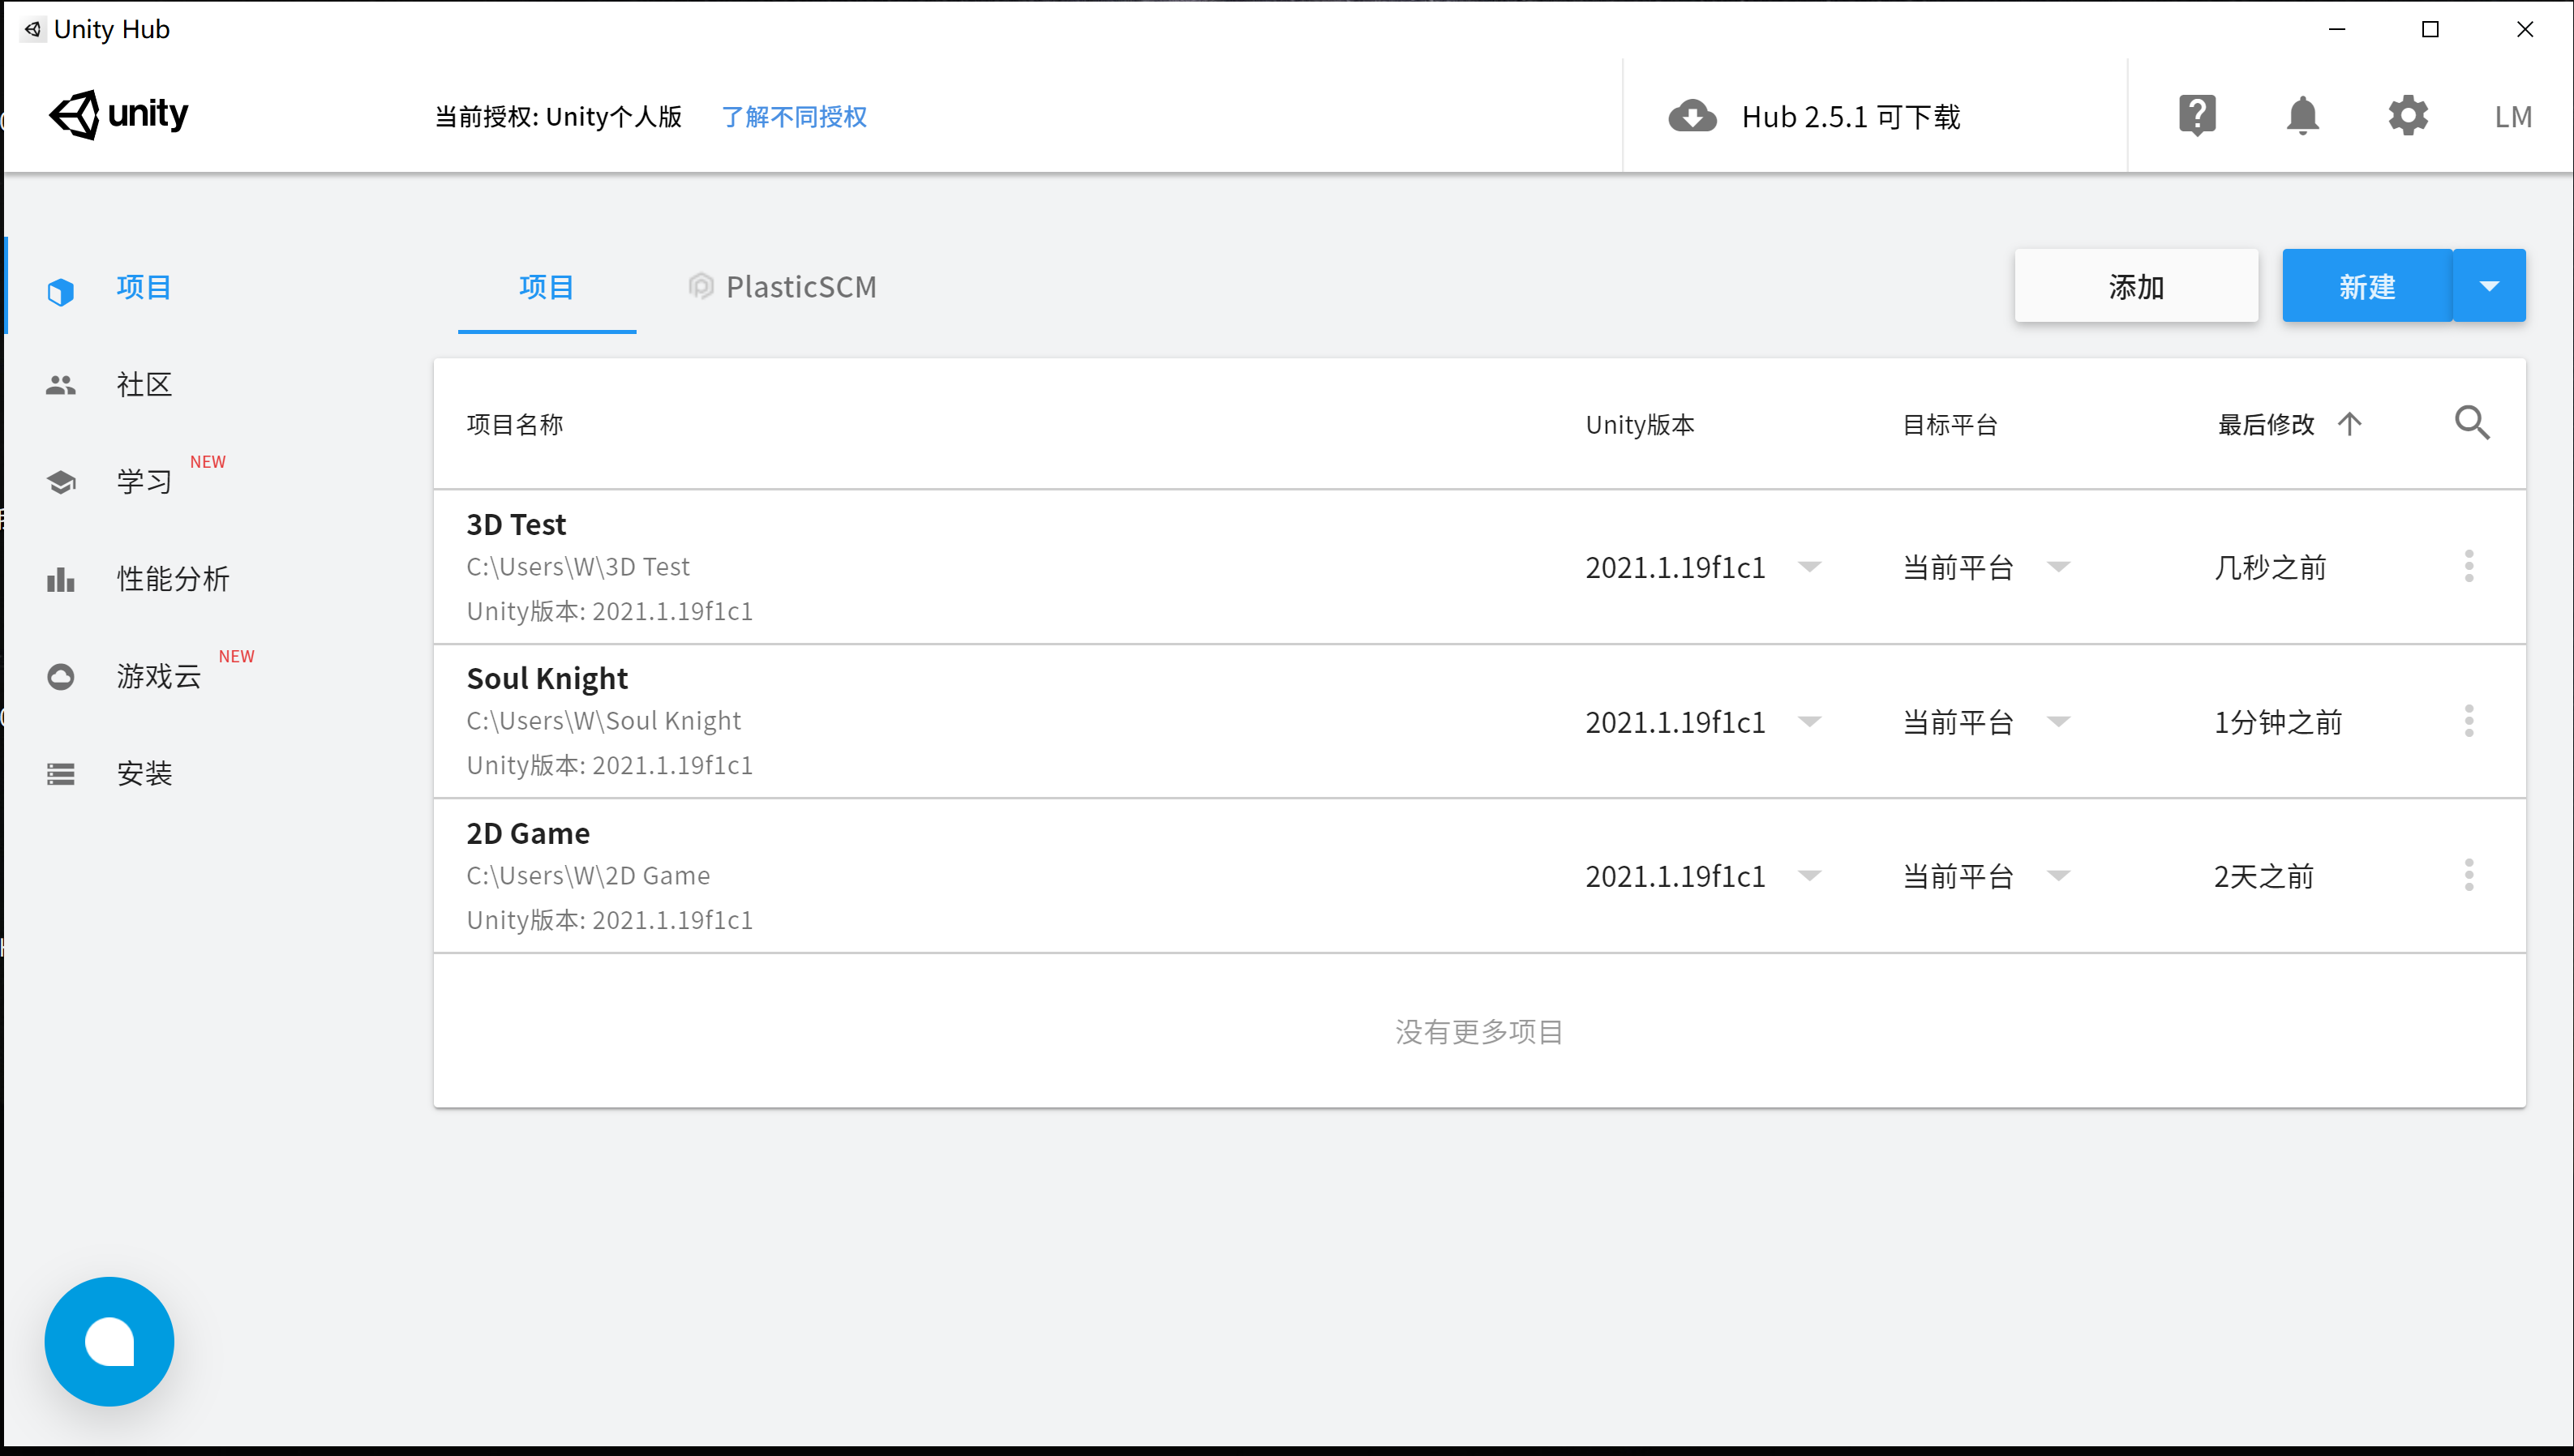Expand Unity version dropdown for Soul Knight

tap(1809, 722)
